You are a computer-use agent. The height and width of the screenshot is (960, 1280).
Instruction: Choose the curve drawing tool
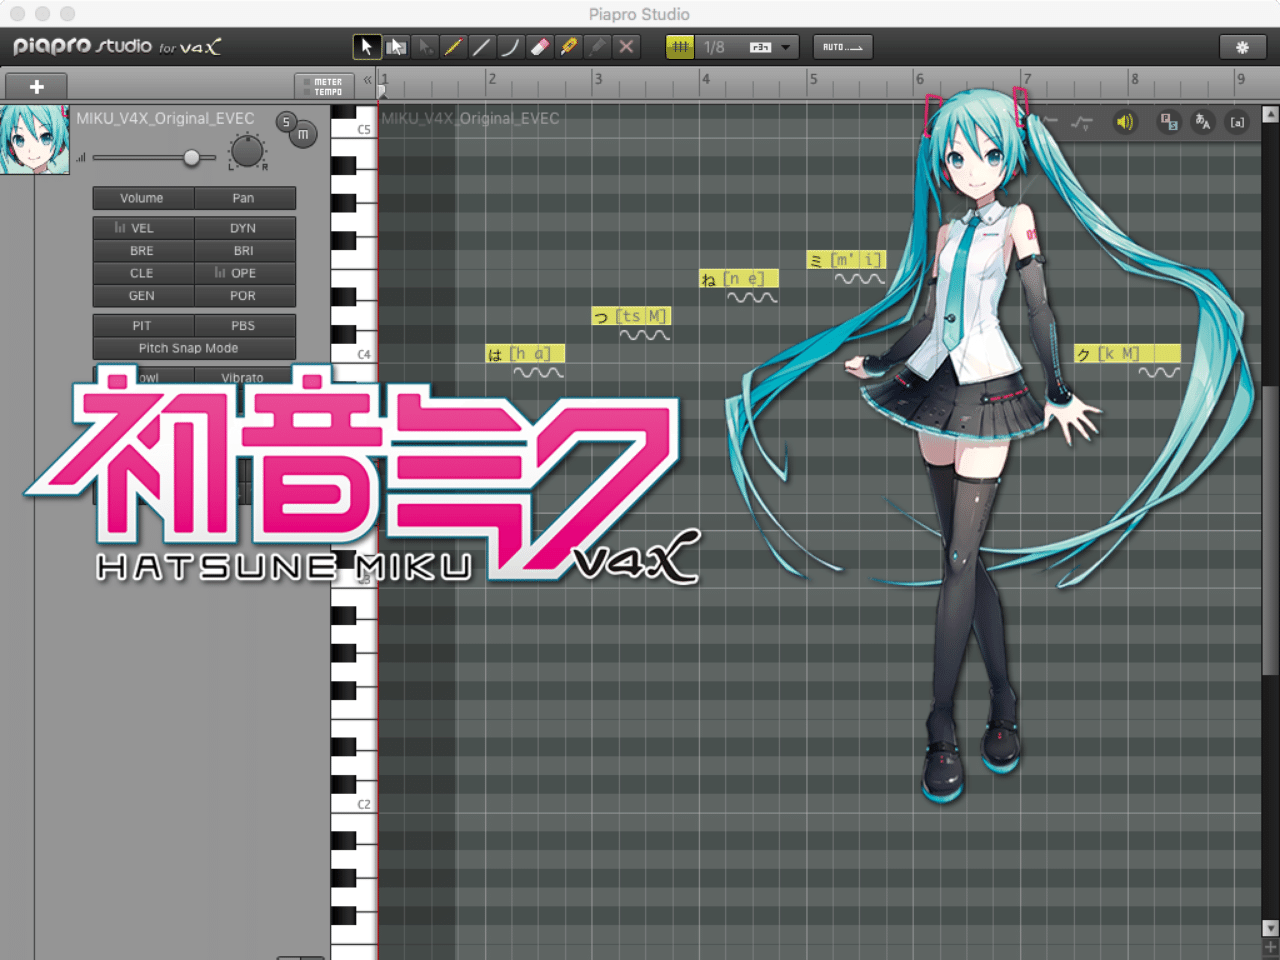tap(511, 47)
